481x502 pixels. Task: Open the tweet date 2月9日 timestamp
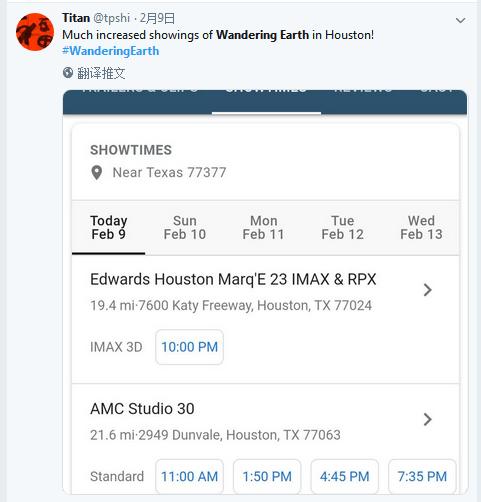157,18
